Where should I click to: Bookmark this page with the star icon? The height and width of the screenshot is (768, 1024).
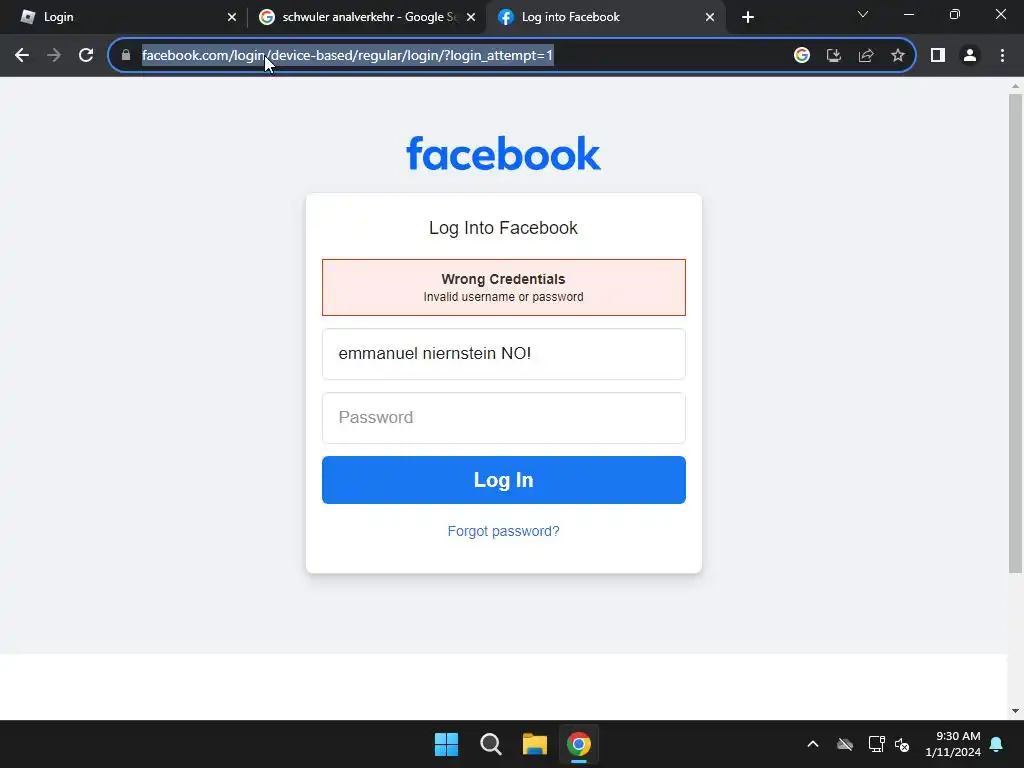pyautogui.click(x=898, y=56)
